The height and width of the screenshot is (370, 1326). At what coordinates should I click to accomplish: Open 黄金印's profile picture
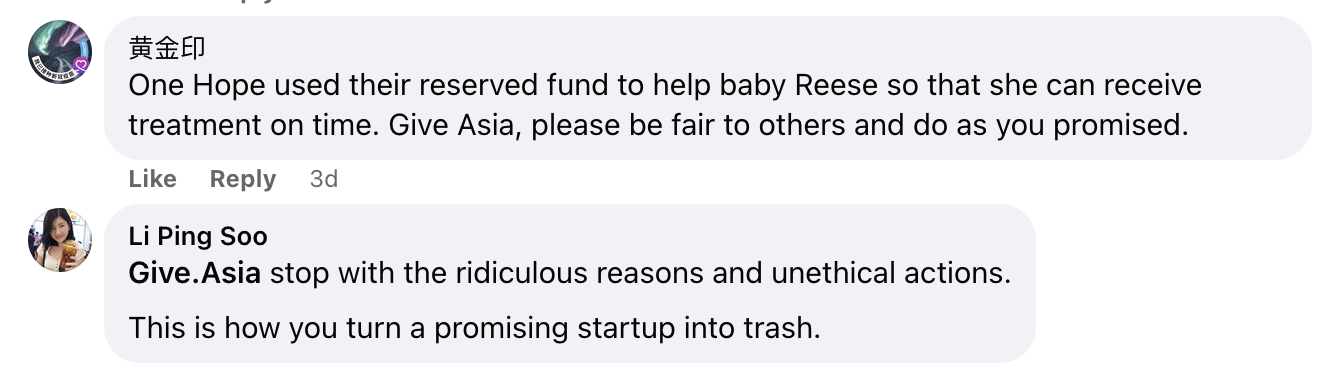(x=60, y=52)
